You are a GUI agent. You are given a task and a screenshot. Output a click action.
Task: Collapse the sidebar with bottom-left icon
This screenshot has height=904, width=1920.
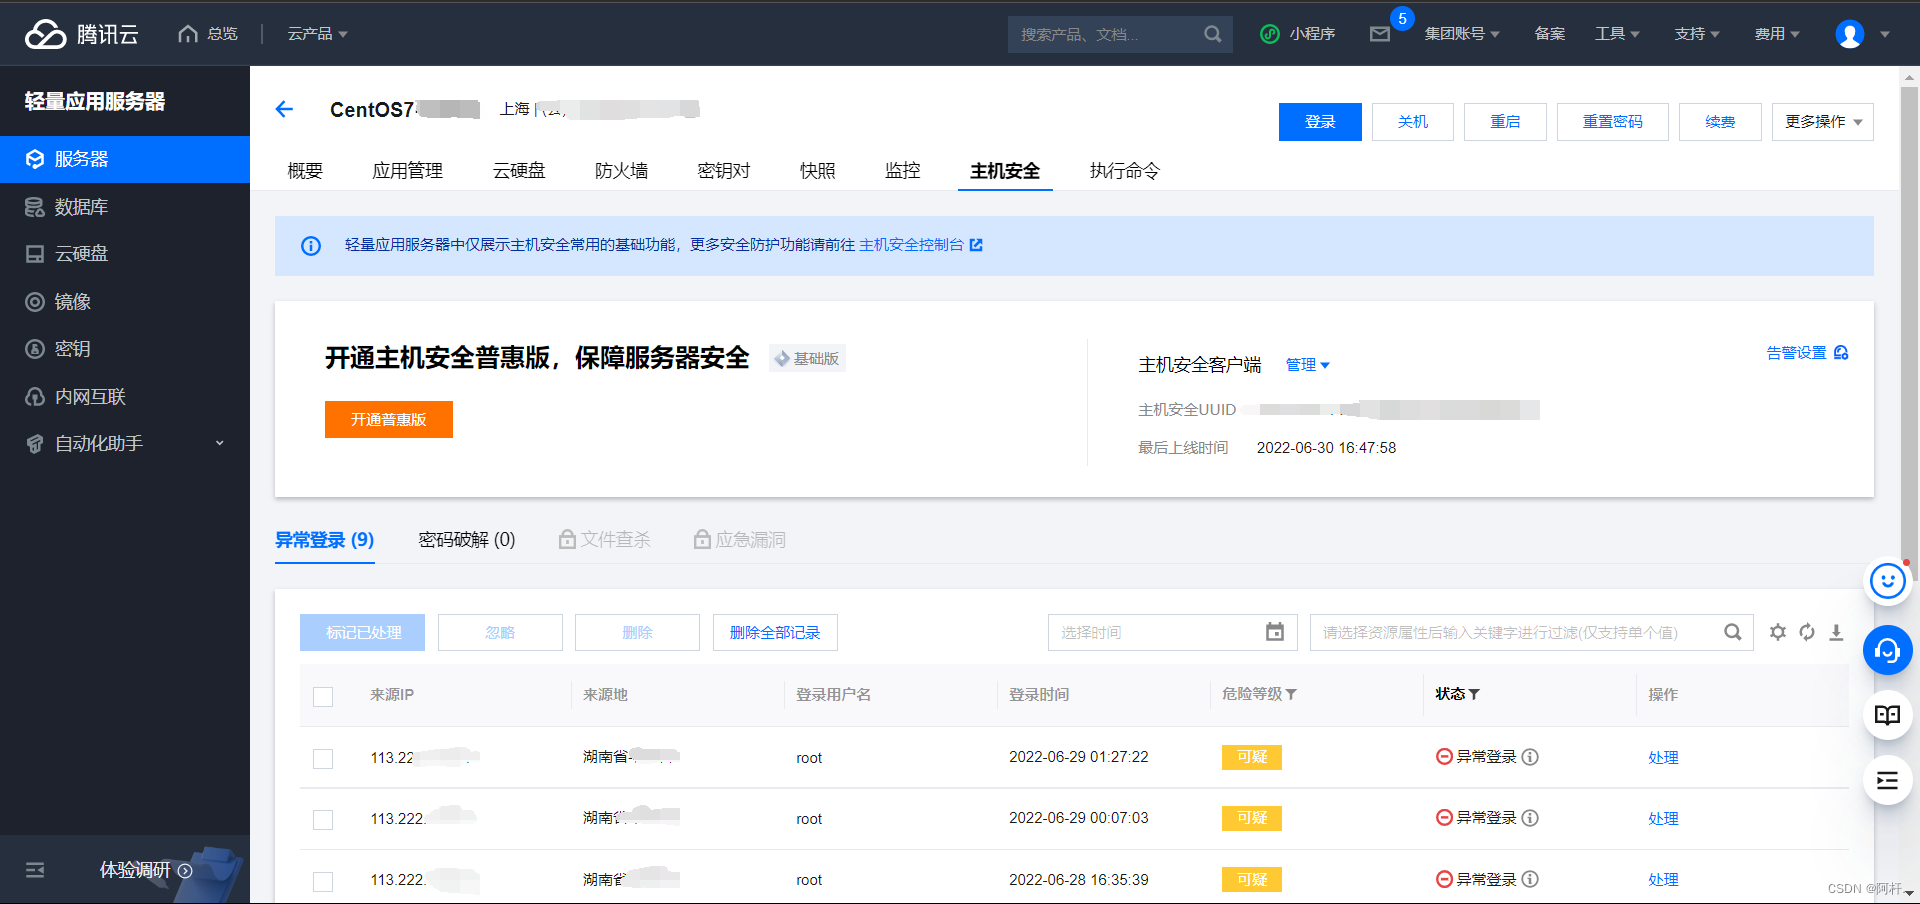(35, 870)
